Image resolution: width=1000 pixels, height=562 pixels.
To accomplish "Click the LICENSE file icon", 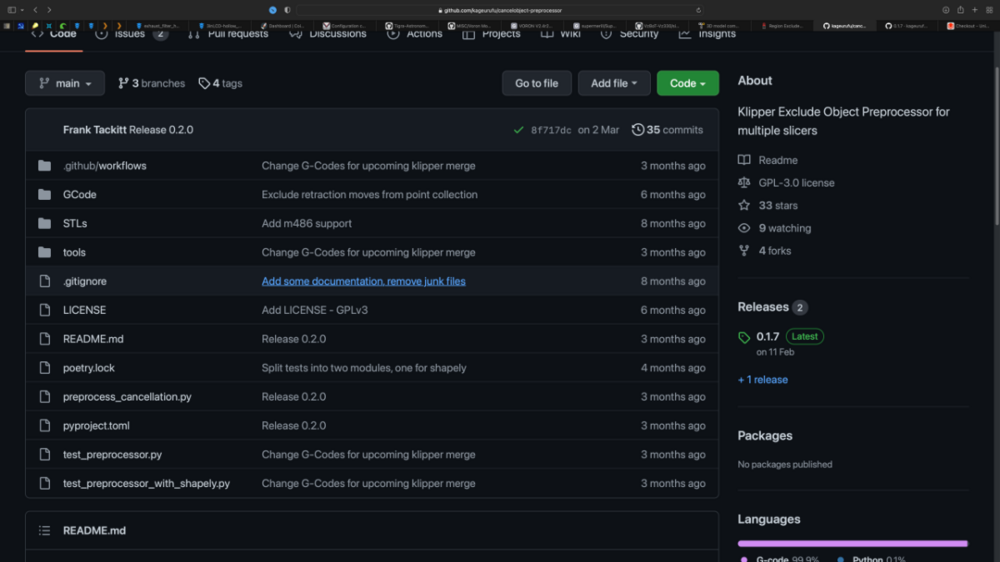I will pos(45,309).
